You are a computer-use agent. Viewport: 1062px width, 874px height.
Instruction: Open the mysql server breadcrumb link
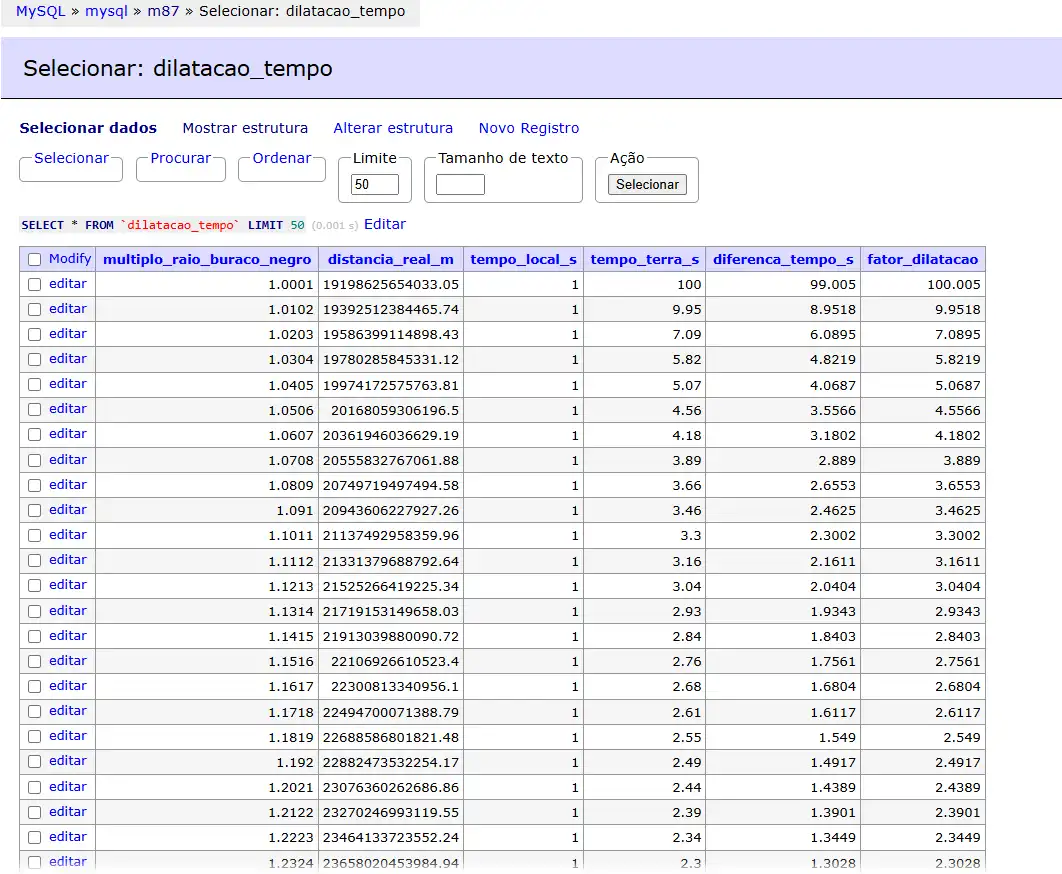(106, 12)
